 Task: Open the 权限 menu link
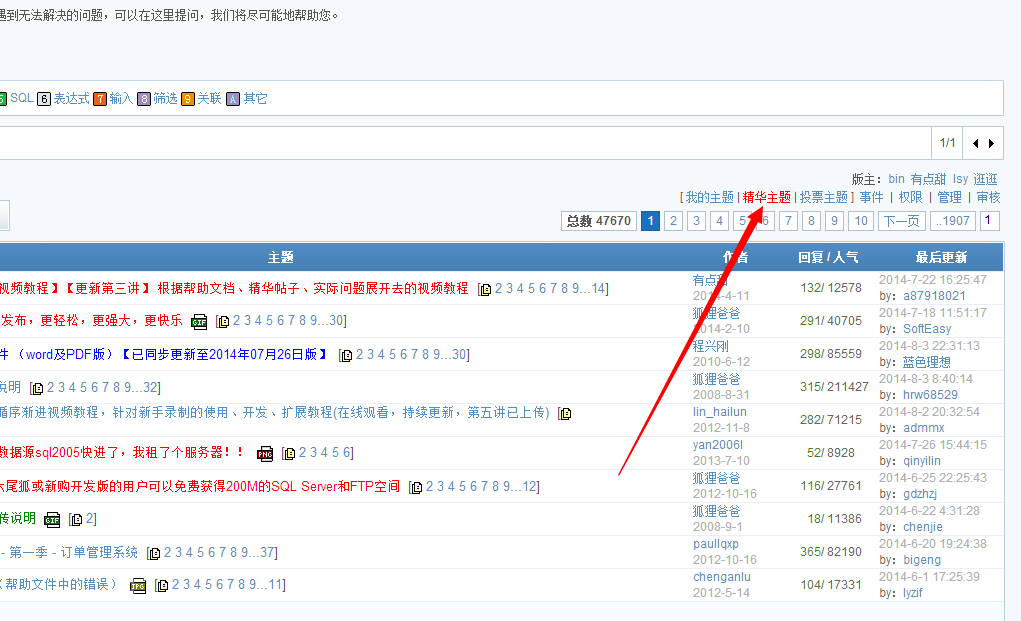pos(910,198)
